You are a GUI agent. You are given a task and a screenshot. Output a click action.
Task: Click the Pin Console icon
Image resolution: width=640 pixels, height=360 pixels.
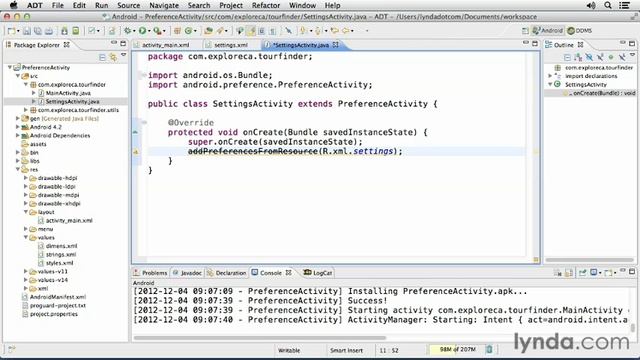pyautogui.click(x=582, y=273)
